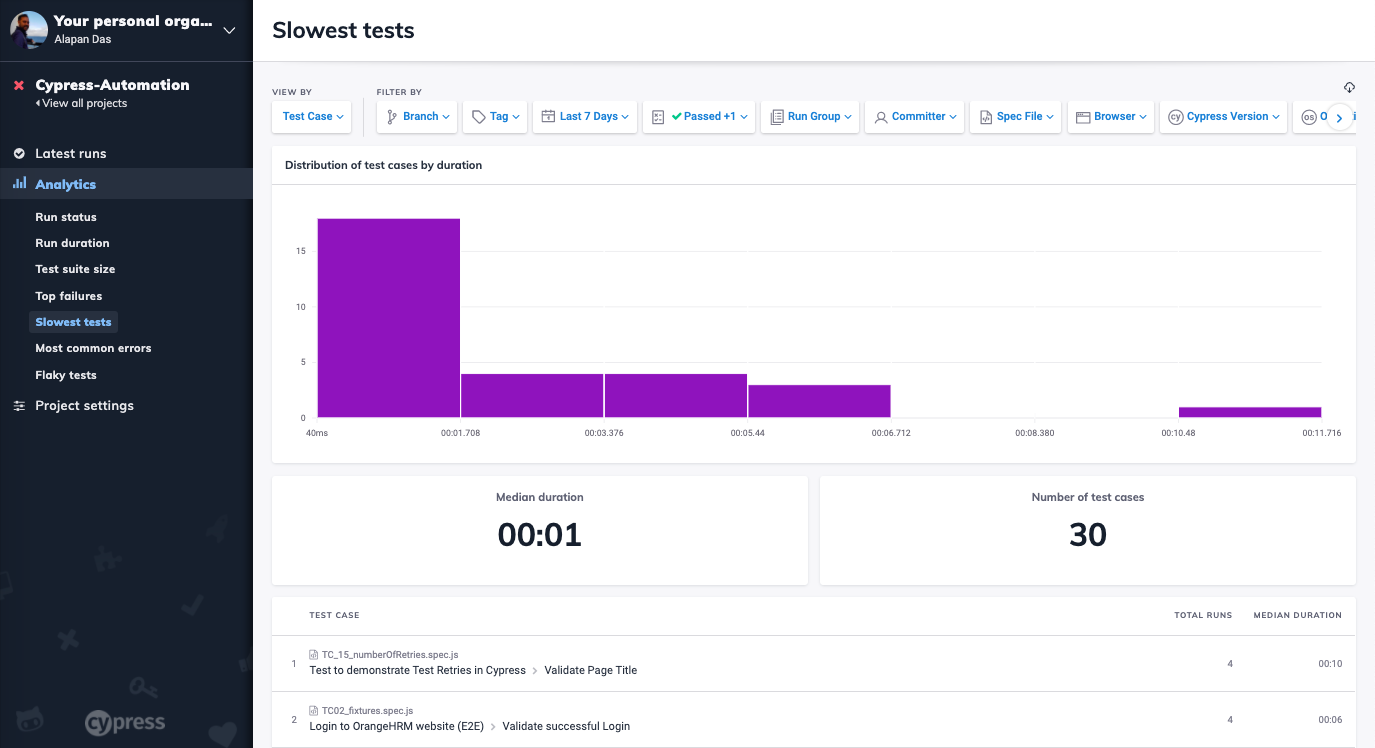Open Test suite size analytics
The height and width of the screenshot is (748, 1375).
pyautogui.click(x=75, y=269)
